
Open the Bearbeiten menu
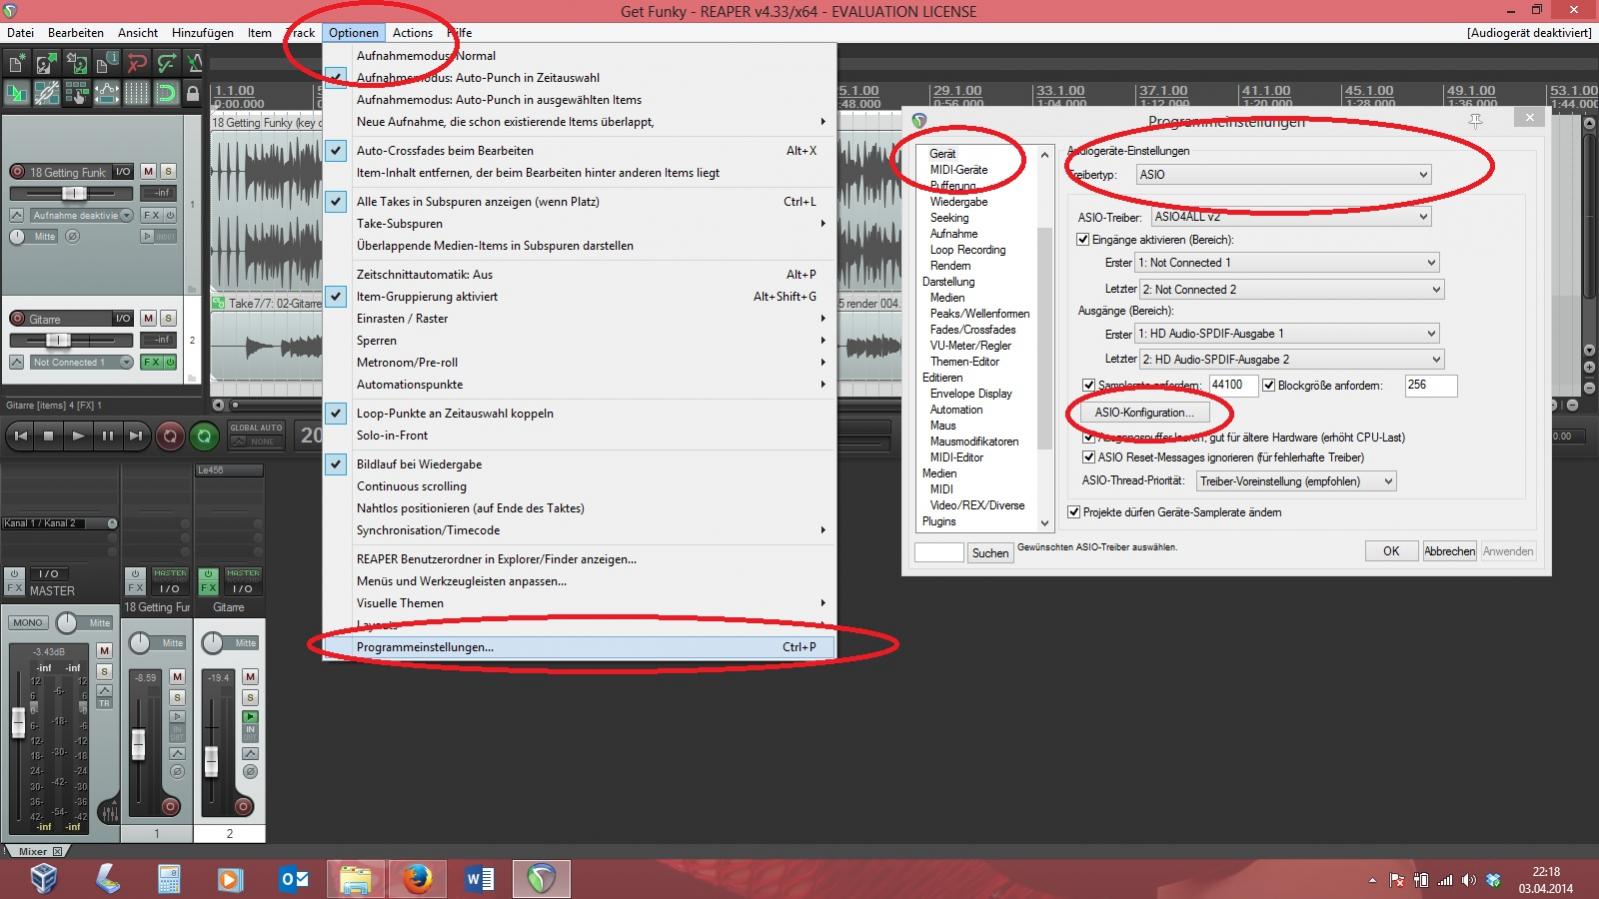[76, 32]
